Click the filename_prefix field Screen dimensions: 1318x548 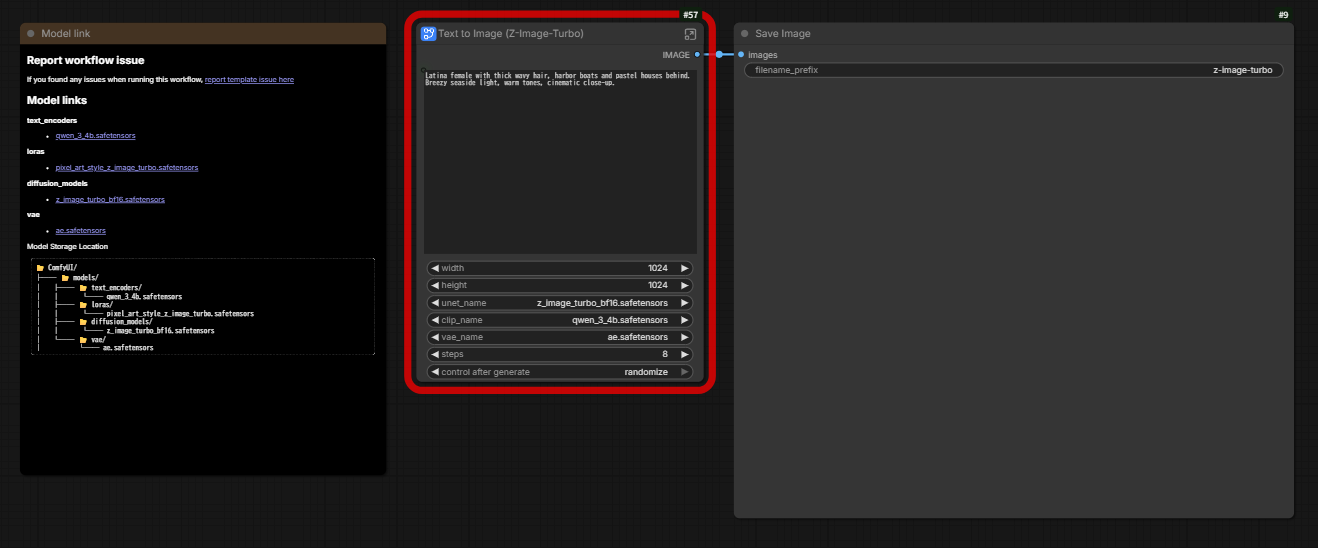[x=1013, y=70]
